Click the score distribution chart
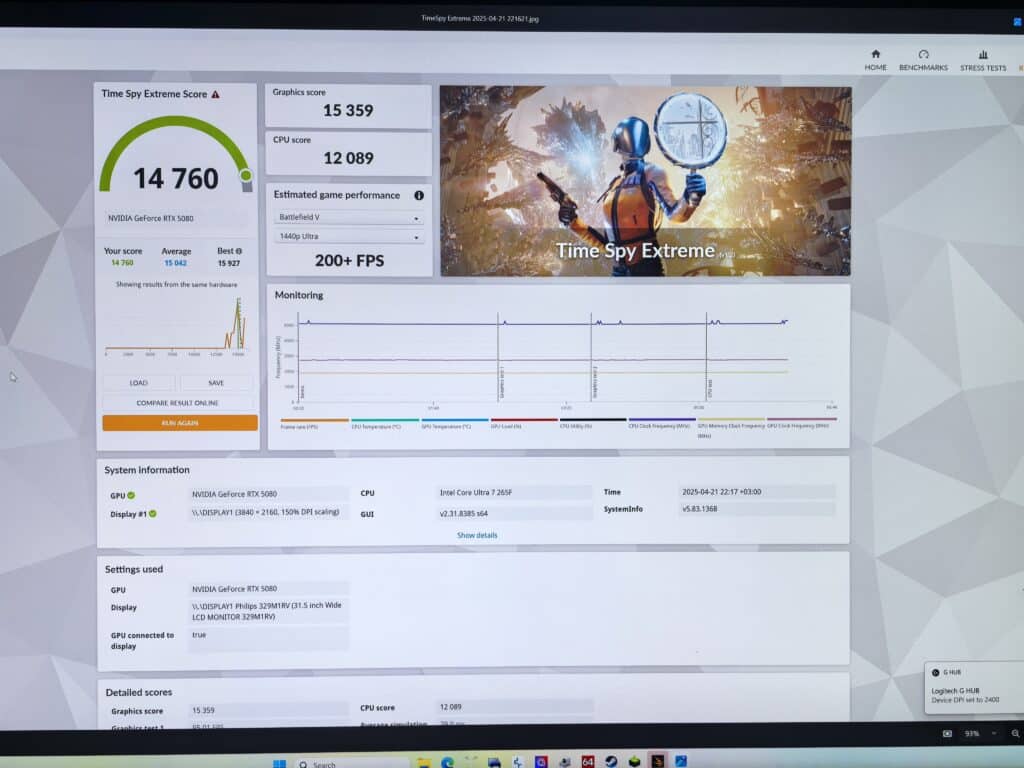The height and width of the screenshot is (768, 1024). click(176, 325)
